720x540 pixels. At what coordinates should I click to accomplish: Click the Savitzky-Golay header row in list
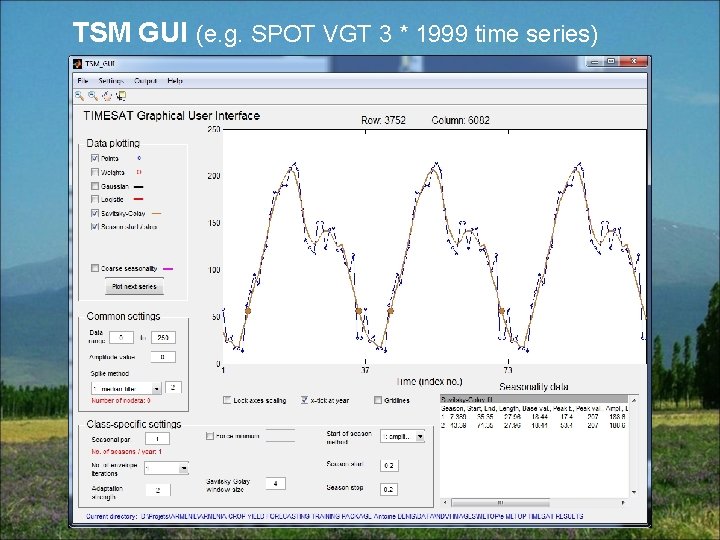click(533, 399)
